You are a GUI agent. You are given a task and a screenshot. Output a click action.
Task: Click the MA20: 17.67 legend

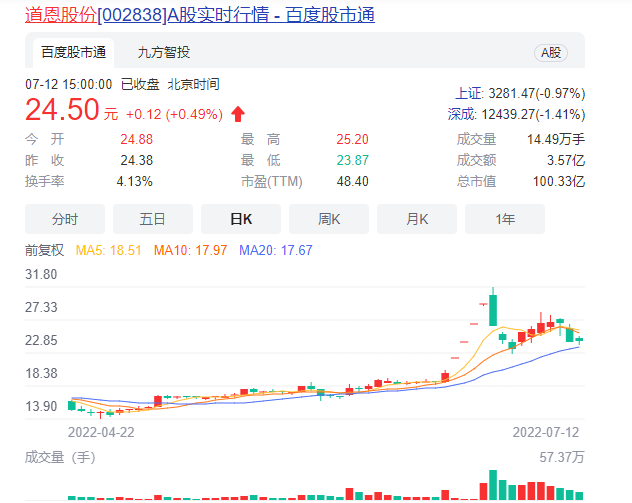click(x=276, y=250)
